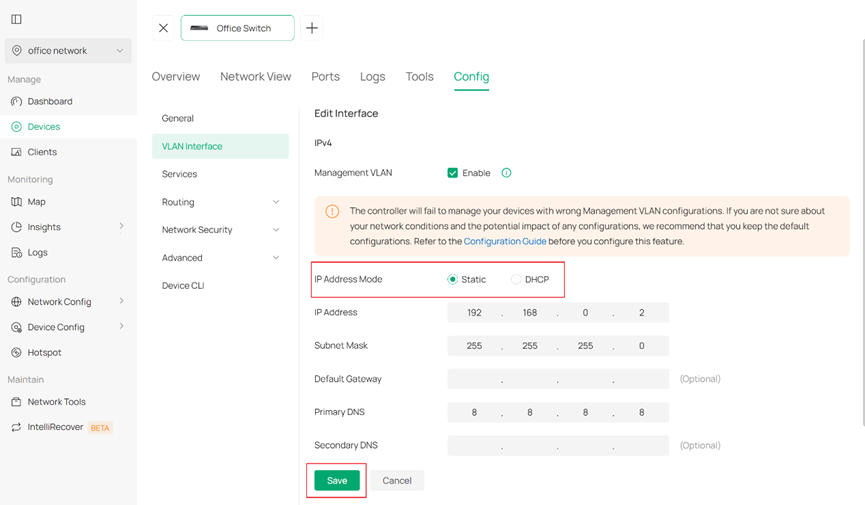Click the Logs icon in sidebar
The width and height of the screenshot is (865, 505).
pyautogui.click(x=17, y=253)
